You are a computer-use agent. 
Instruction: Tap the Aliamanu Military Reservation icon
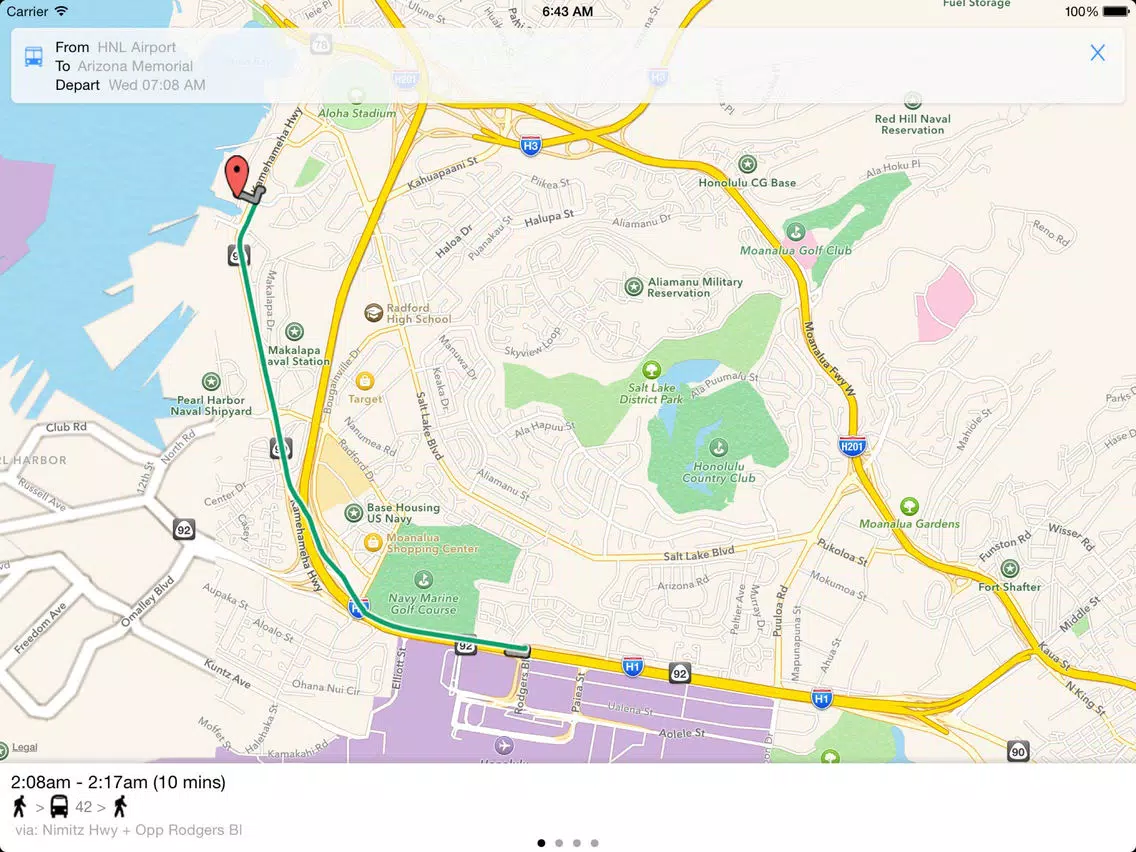[634, 287]
